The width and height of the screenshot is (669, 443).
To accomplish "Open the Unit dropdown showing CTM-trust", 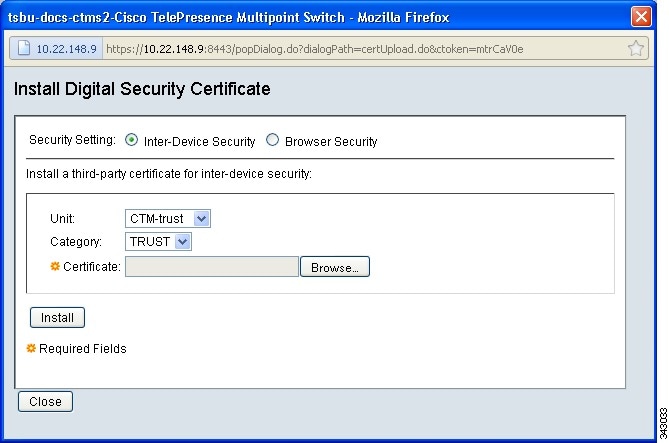I will coord(168,219).
